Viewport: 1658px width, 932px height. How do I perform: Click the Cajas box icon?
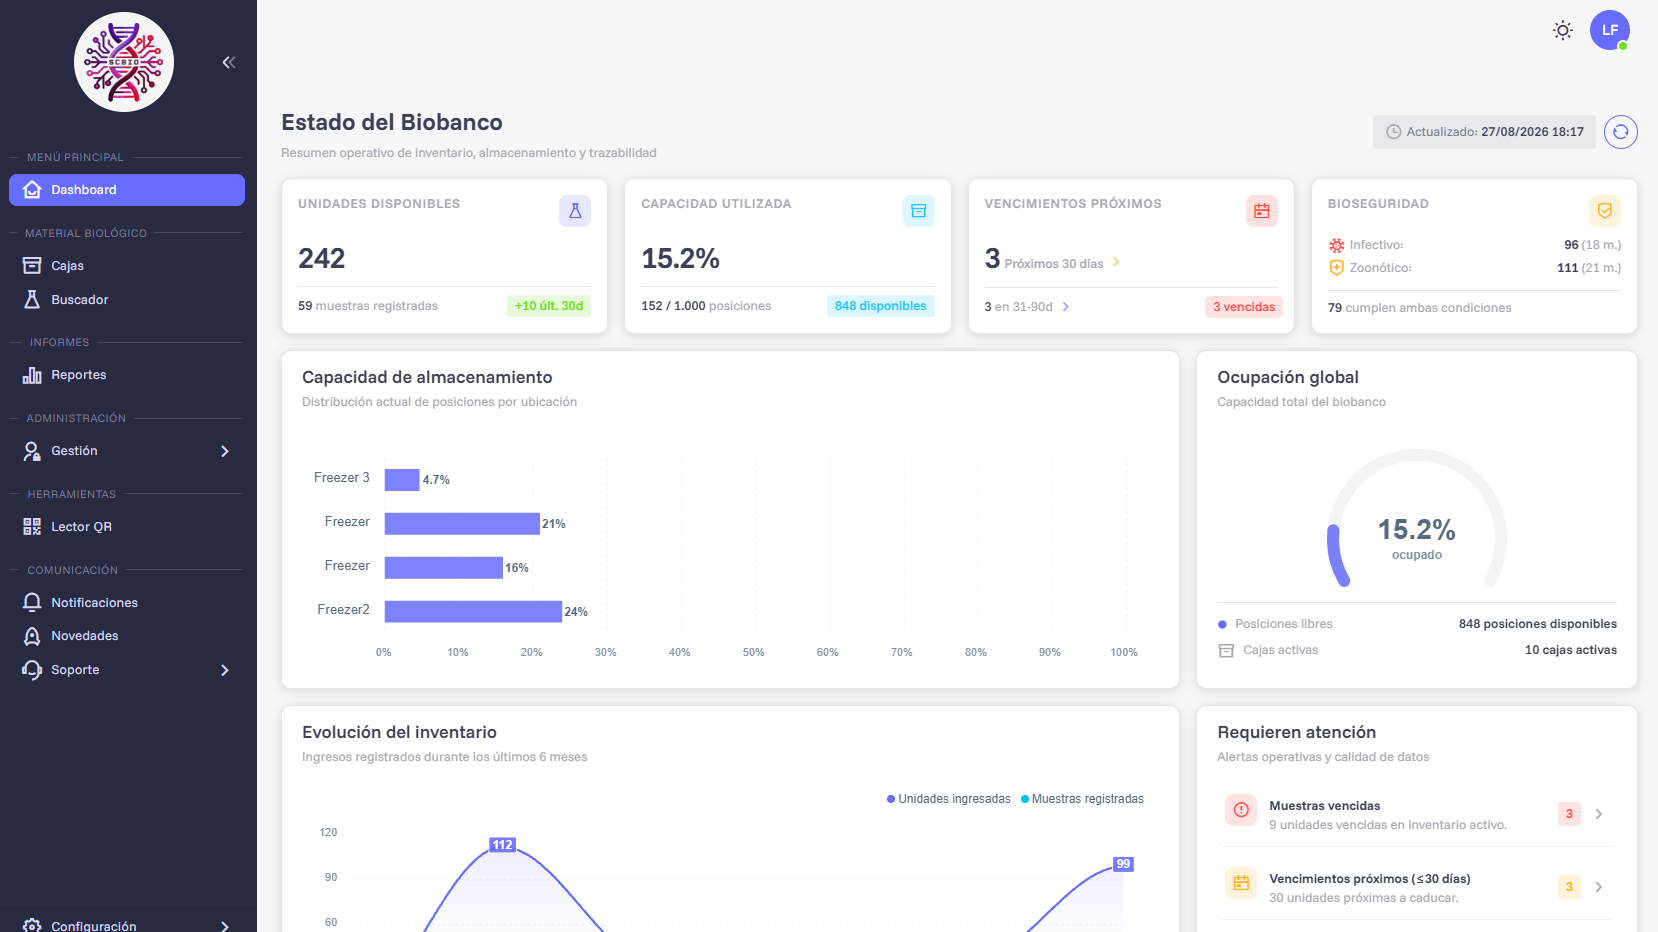[32, 266]
